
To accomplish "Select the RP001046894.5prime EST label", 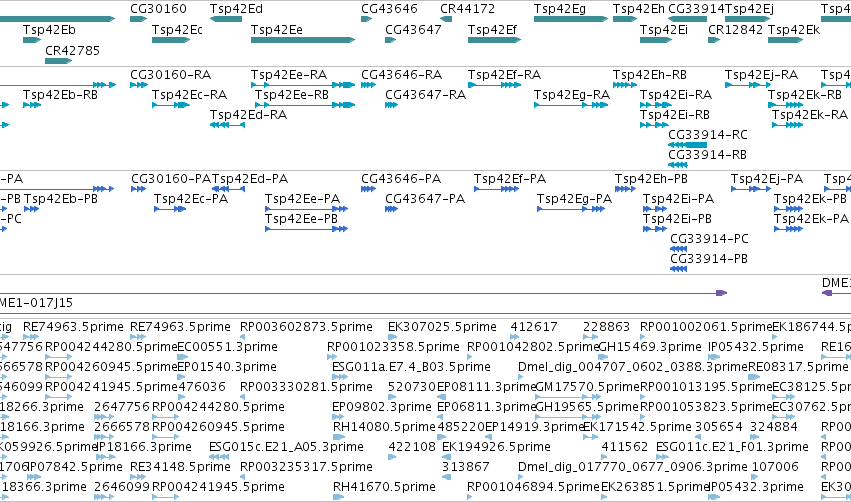I will point(534,487).
